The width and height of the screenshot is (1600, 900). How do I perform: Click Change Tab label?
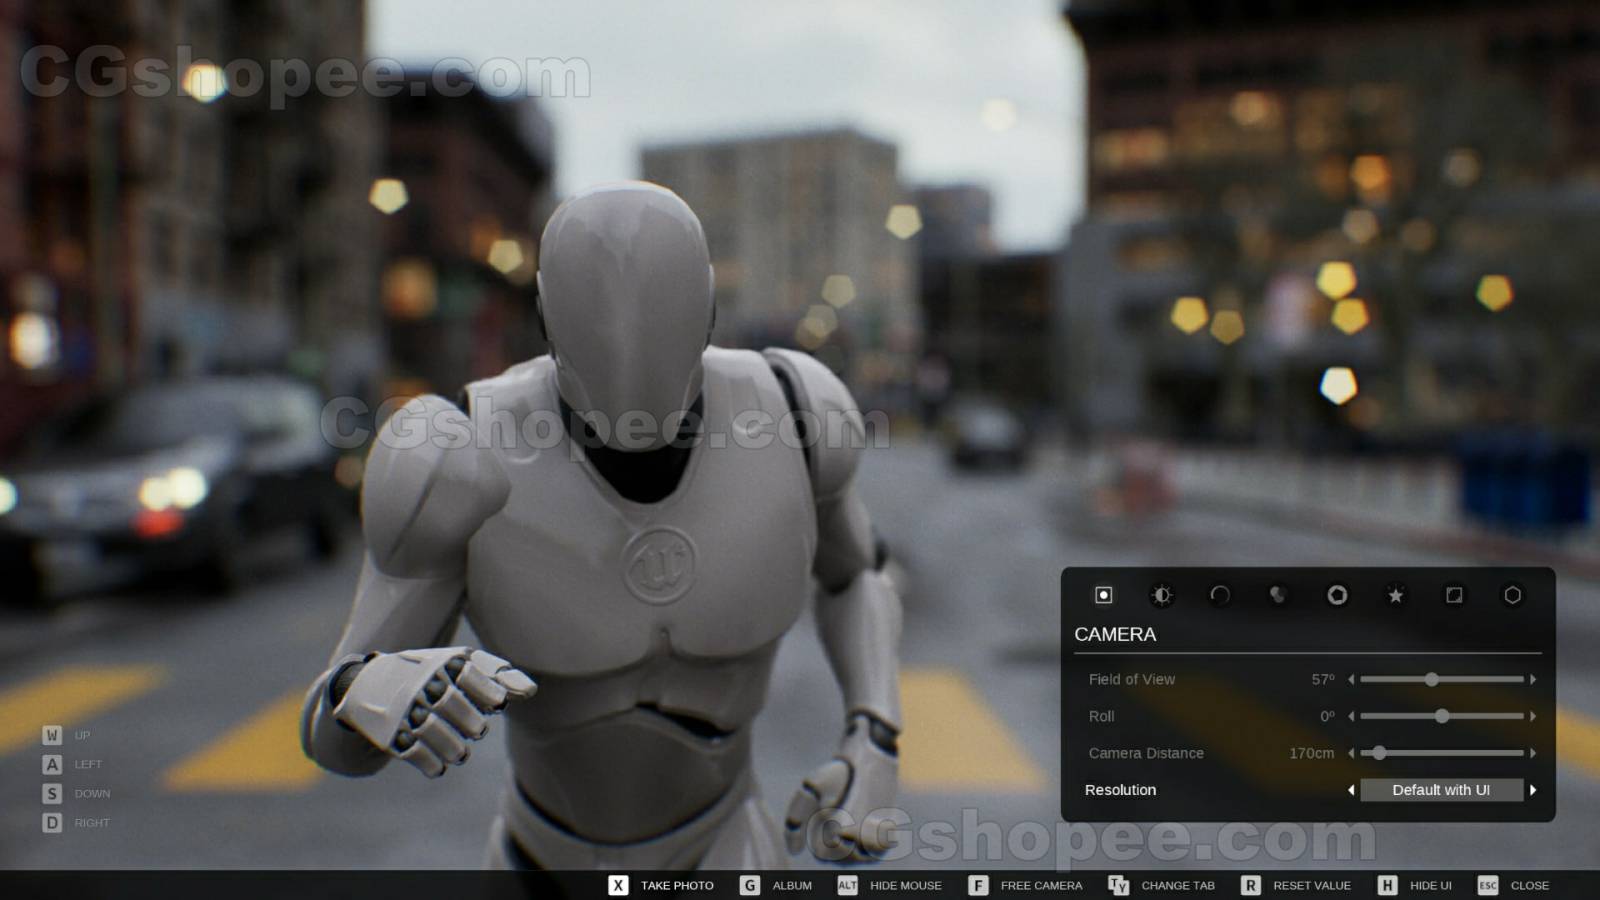1178,885
